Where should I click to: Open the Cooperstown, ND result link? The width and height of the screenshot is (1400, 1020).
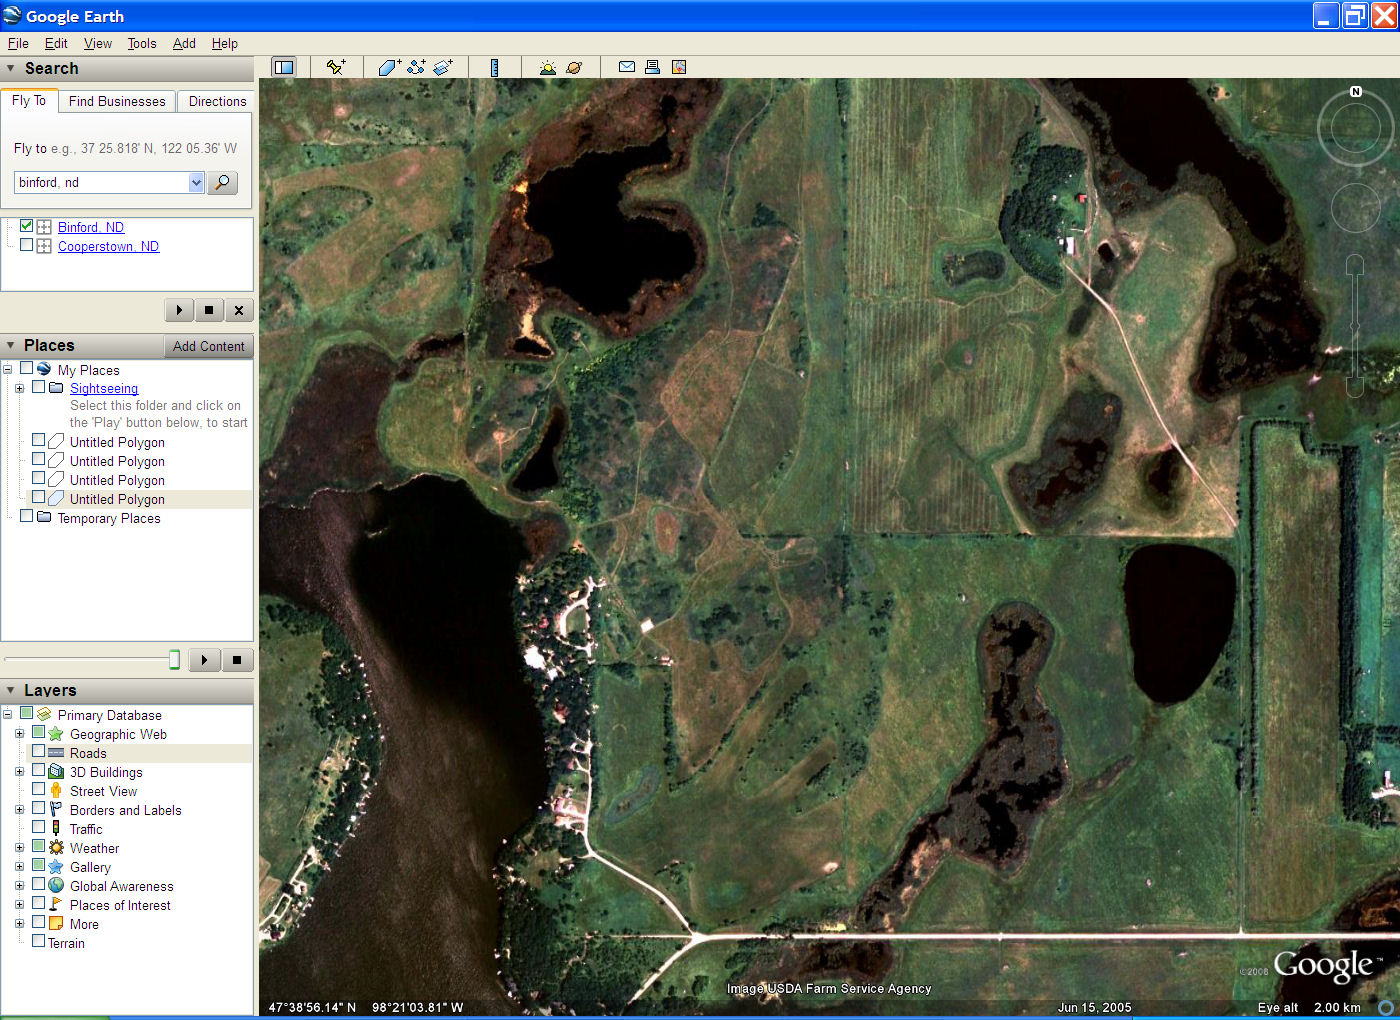(x=108, y=246)
